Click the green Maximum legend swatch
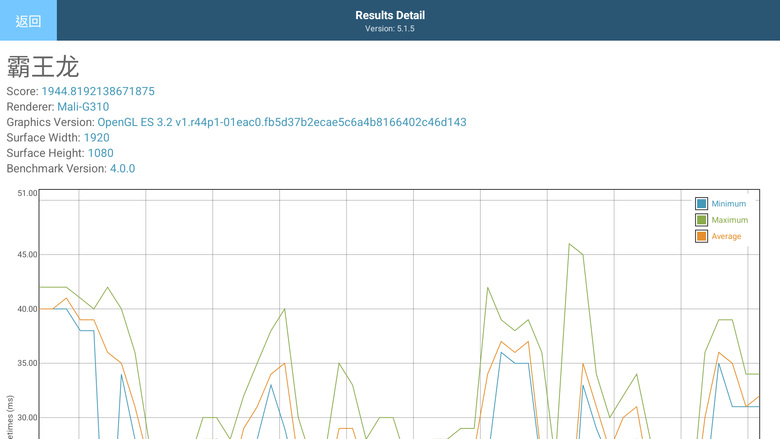Screen dimensions: 780x439 (x=701, y=220)
